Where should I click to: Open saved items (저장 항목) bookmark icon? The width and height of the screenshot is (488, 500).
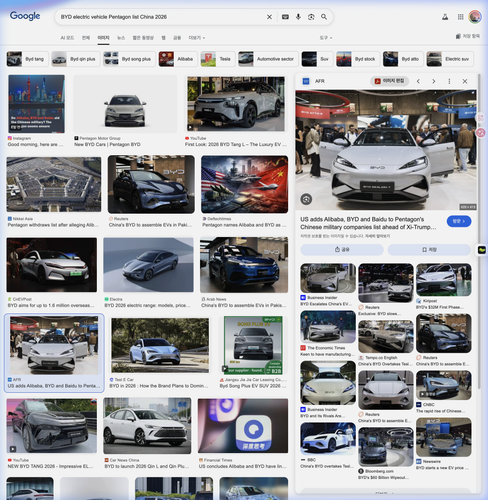(468, 36)
